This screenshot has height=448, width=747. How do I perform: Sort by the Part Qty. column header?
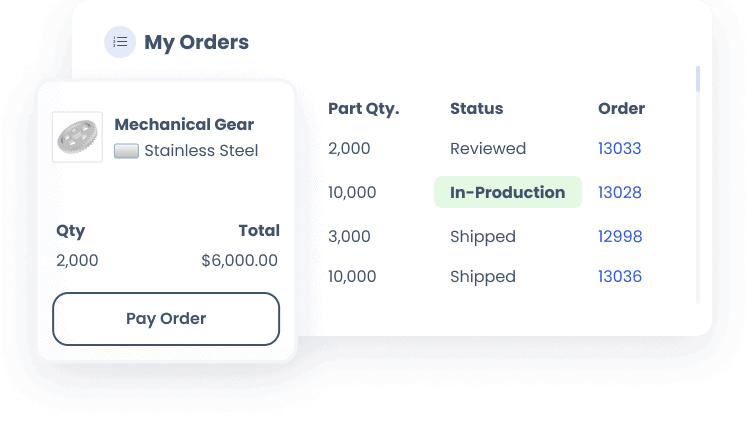363,109
